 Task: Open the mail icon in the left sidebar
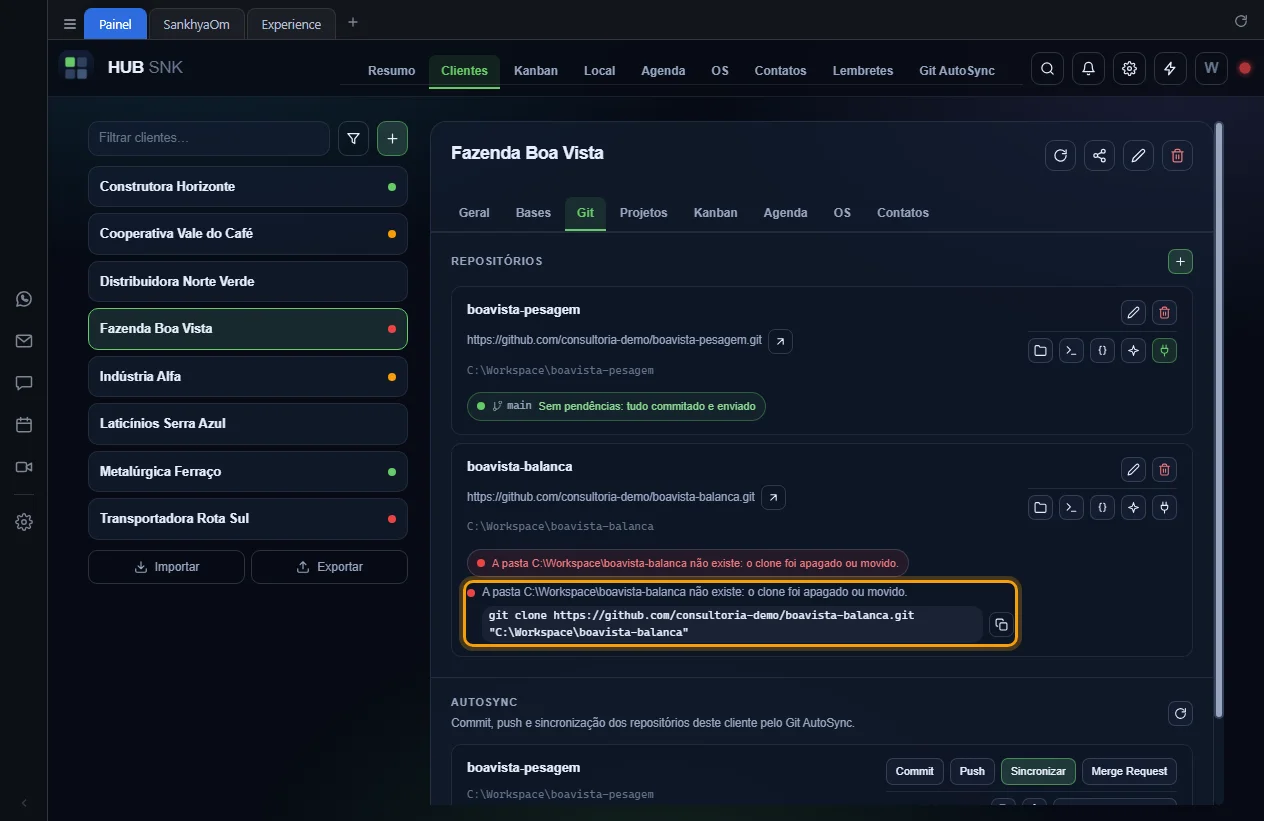pyautogui.click(x=24, y=341)
